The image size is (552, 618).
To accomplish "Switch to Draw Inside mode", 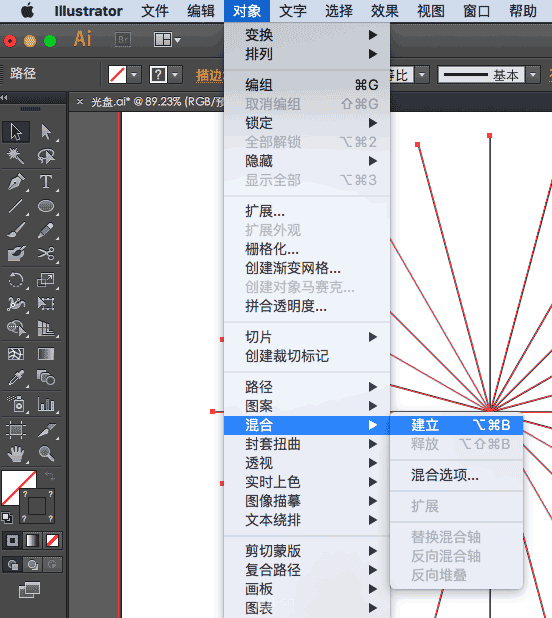I will pyautogui.click(x=52, y=565).
